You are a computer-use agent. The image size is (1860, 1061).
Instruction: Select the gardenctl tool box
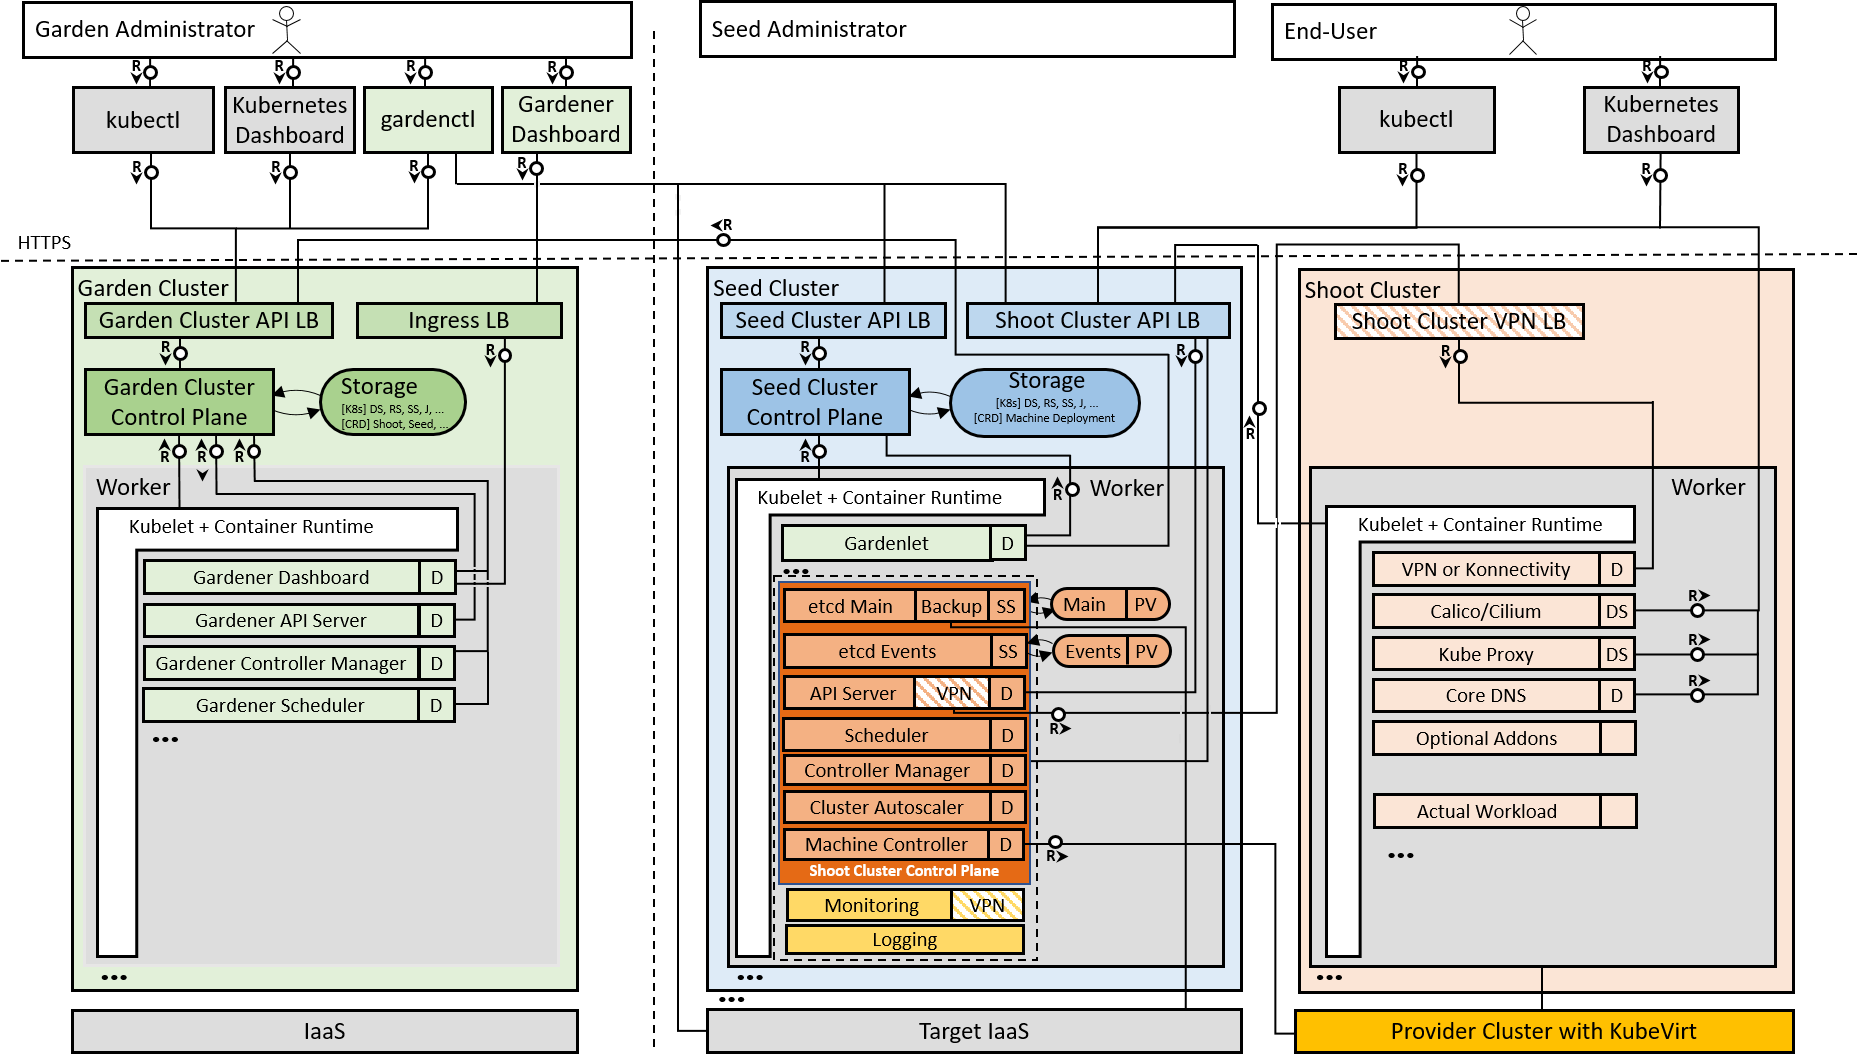(428, 120)
